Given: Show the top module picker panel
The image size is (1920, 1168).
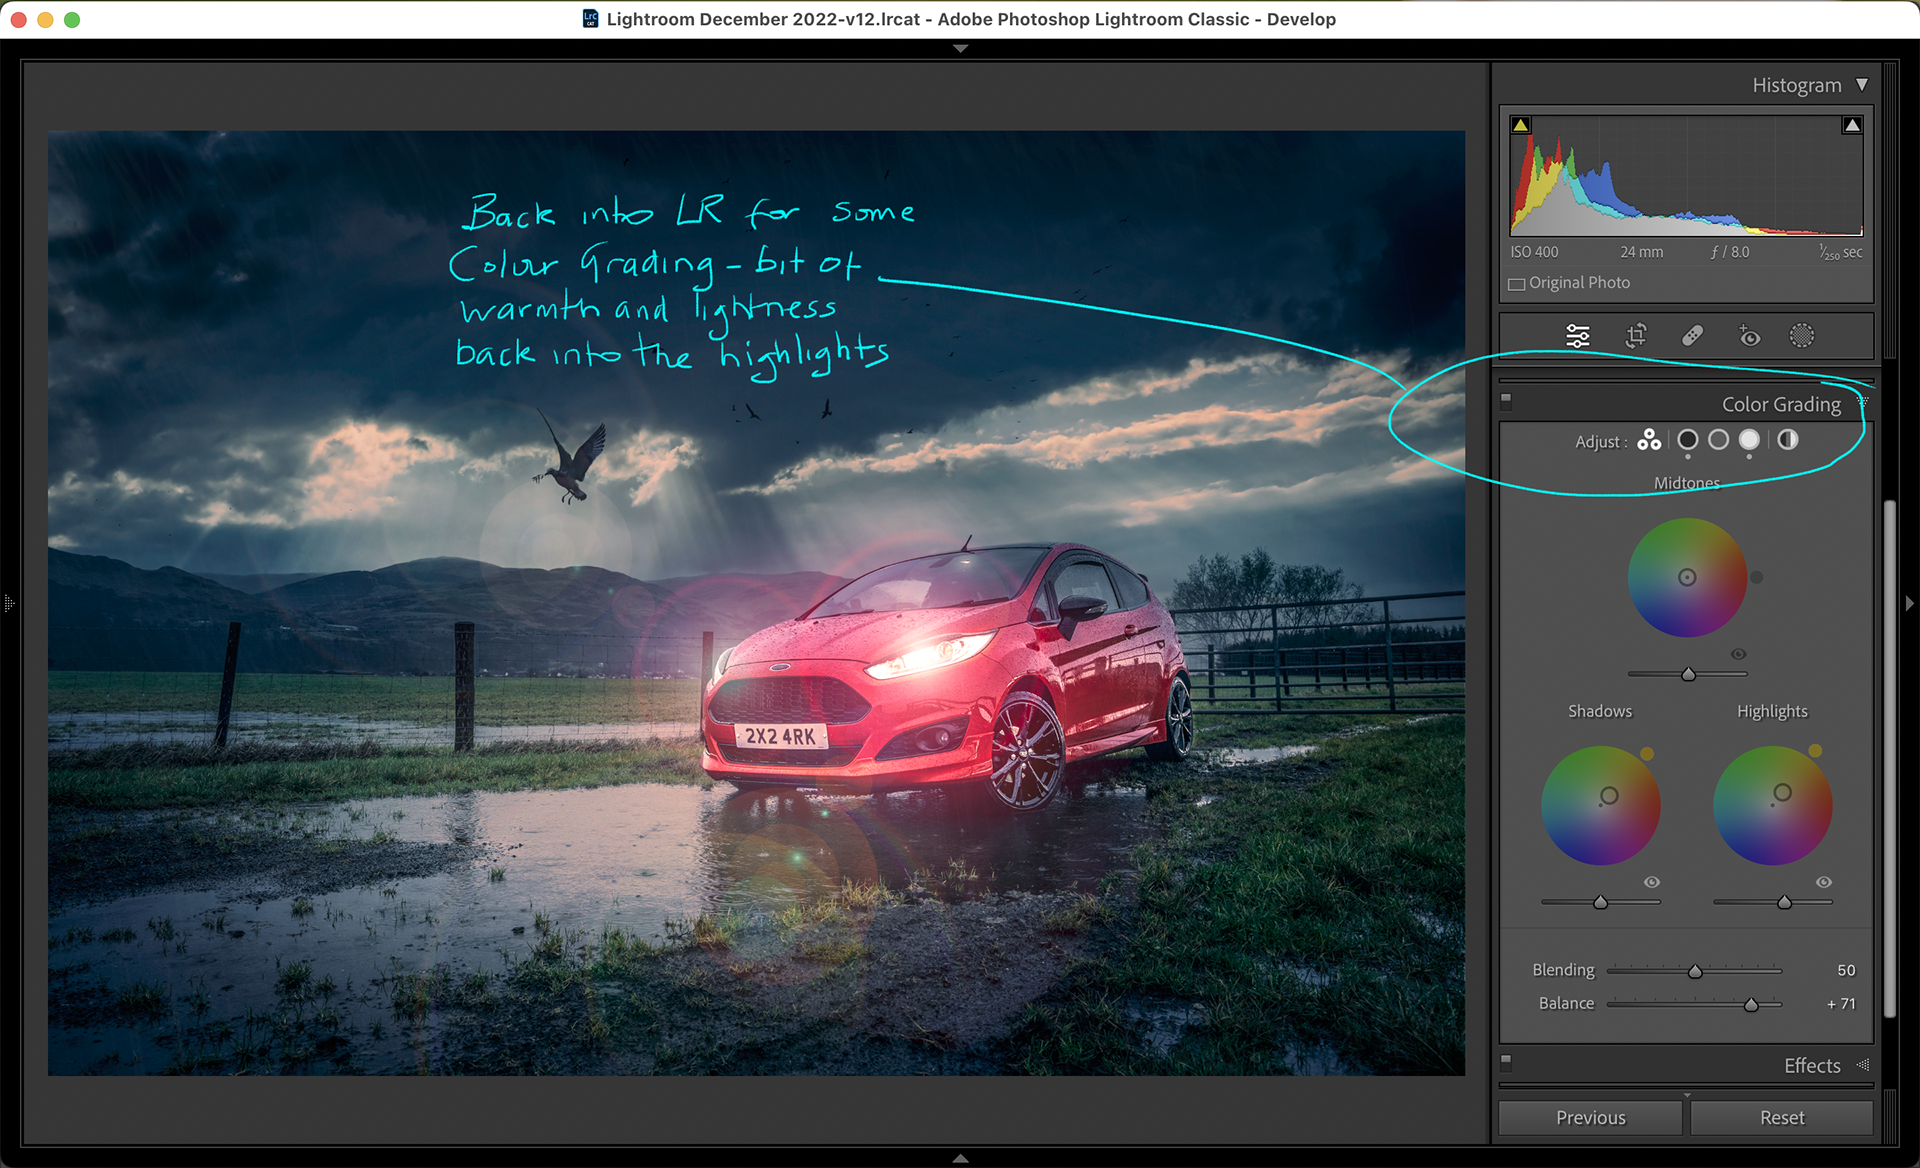Looking at the screenshot, I should [x=960, y=48].
